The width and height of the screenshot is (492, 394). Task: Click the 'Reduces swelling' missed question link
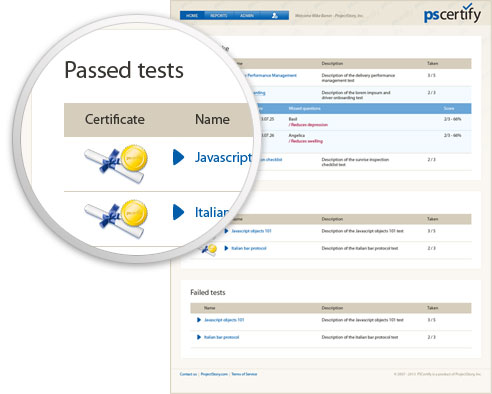pyautogui.click(x=306, y=141)
